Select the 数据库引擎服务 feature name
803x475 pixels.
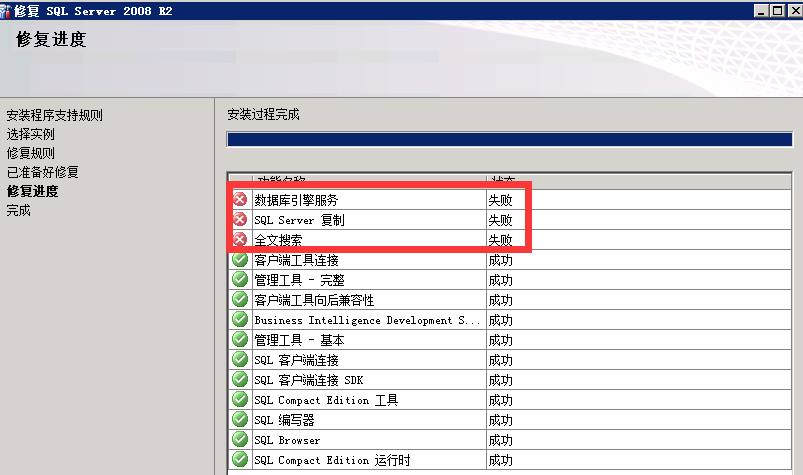coord(296,200)
